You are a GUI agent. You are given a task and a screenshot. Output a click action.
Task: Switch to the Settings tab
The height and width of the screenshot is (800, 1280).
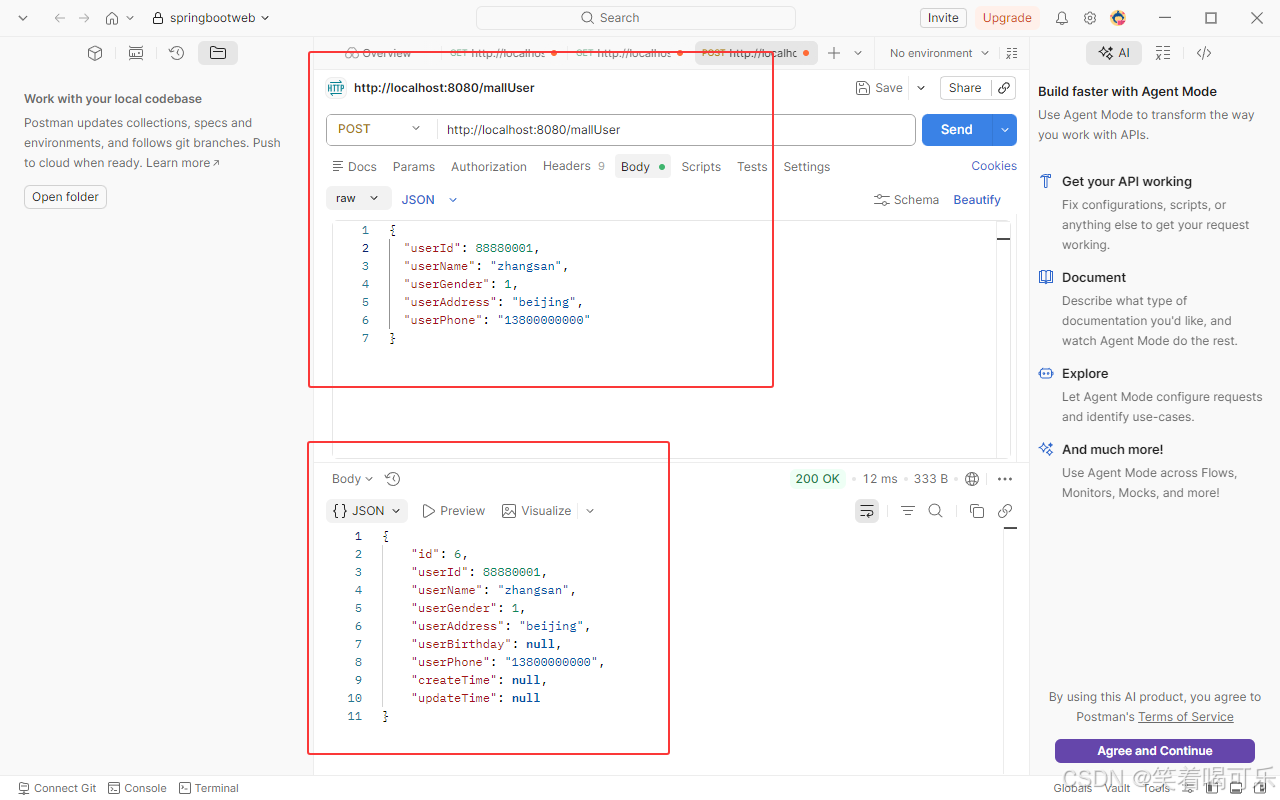coord(807,167)
